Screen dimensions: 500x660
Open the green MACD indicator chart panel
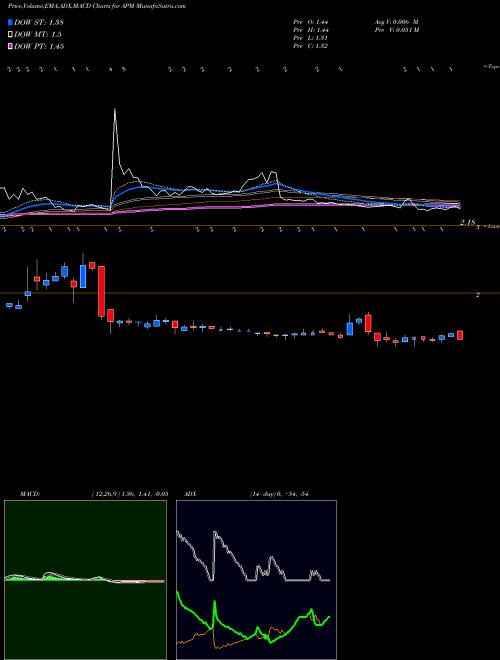[85, 580]
